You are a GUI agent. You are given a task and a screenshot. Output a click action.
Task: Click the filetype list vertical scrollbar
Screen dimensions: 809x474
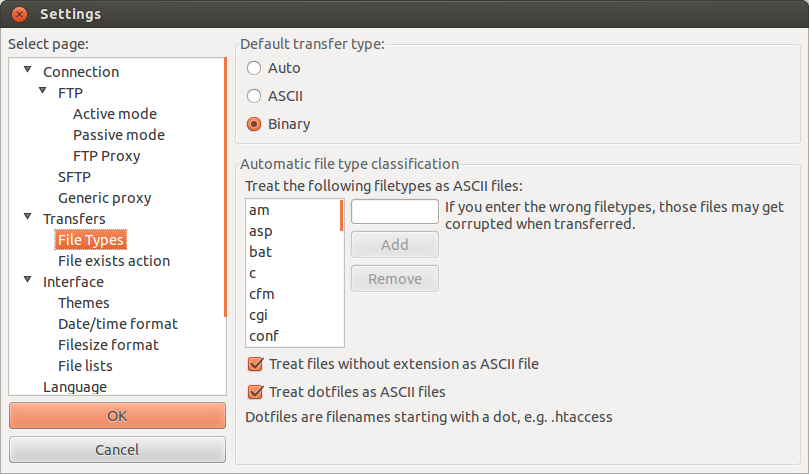[342, 272]
